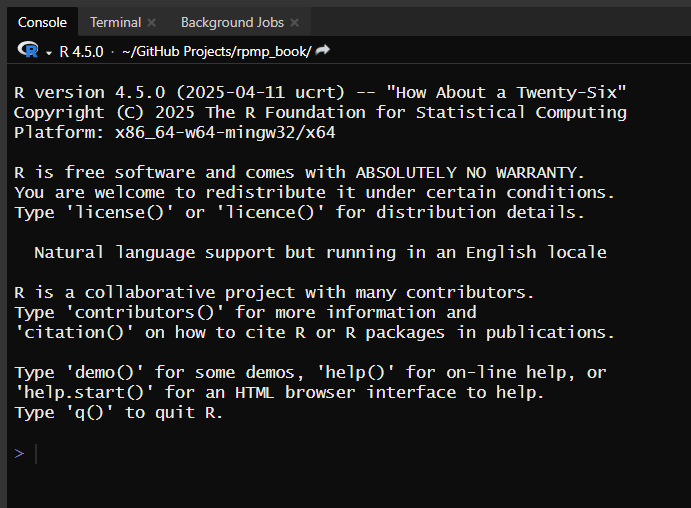Click in the console command prompt
Image resolution: width=691 pixels, height=508 pixels.
click(x=300, y=454)
